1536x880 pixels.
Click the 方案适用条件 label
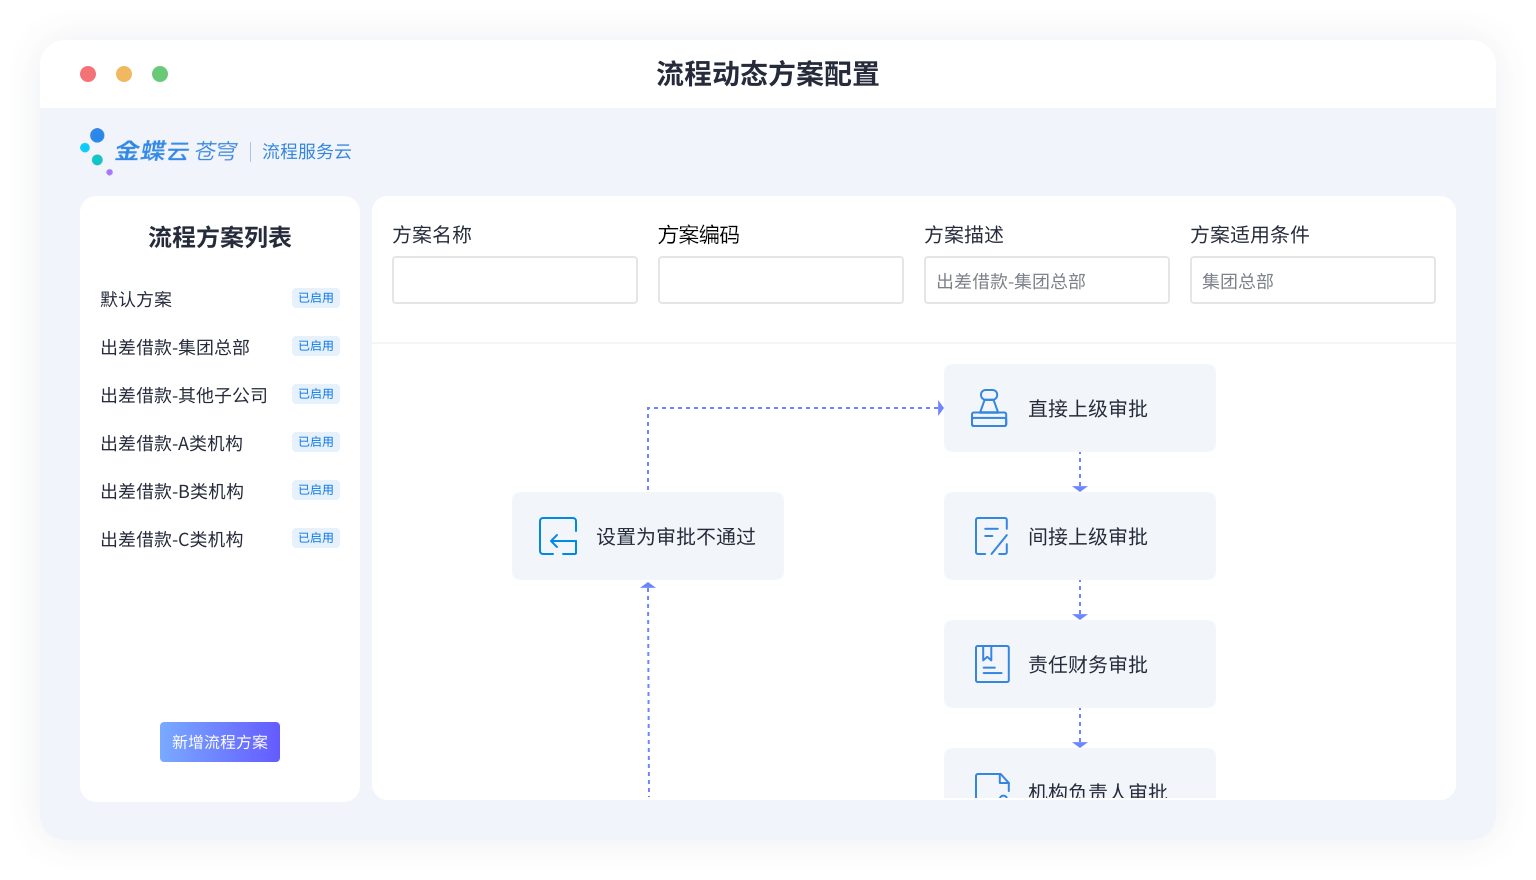click(1250, 235)
